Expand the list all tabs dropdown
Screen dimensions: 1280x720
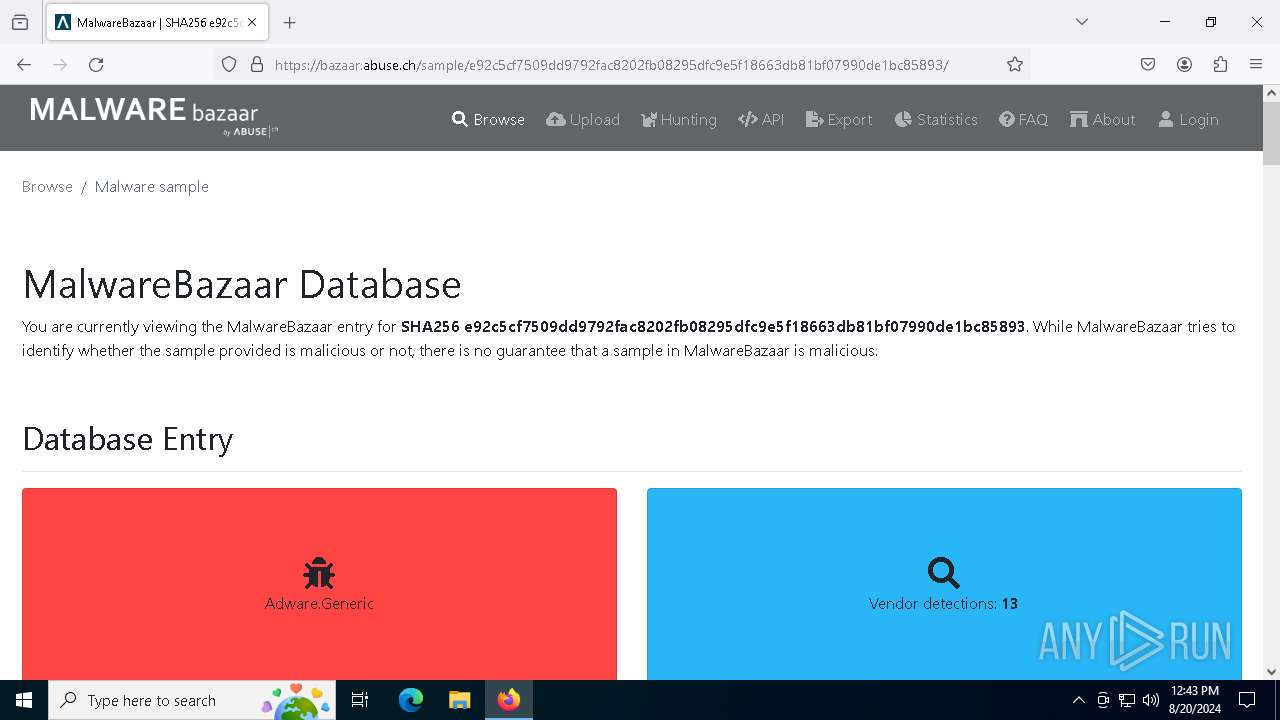1081,22
